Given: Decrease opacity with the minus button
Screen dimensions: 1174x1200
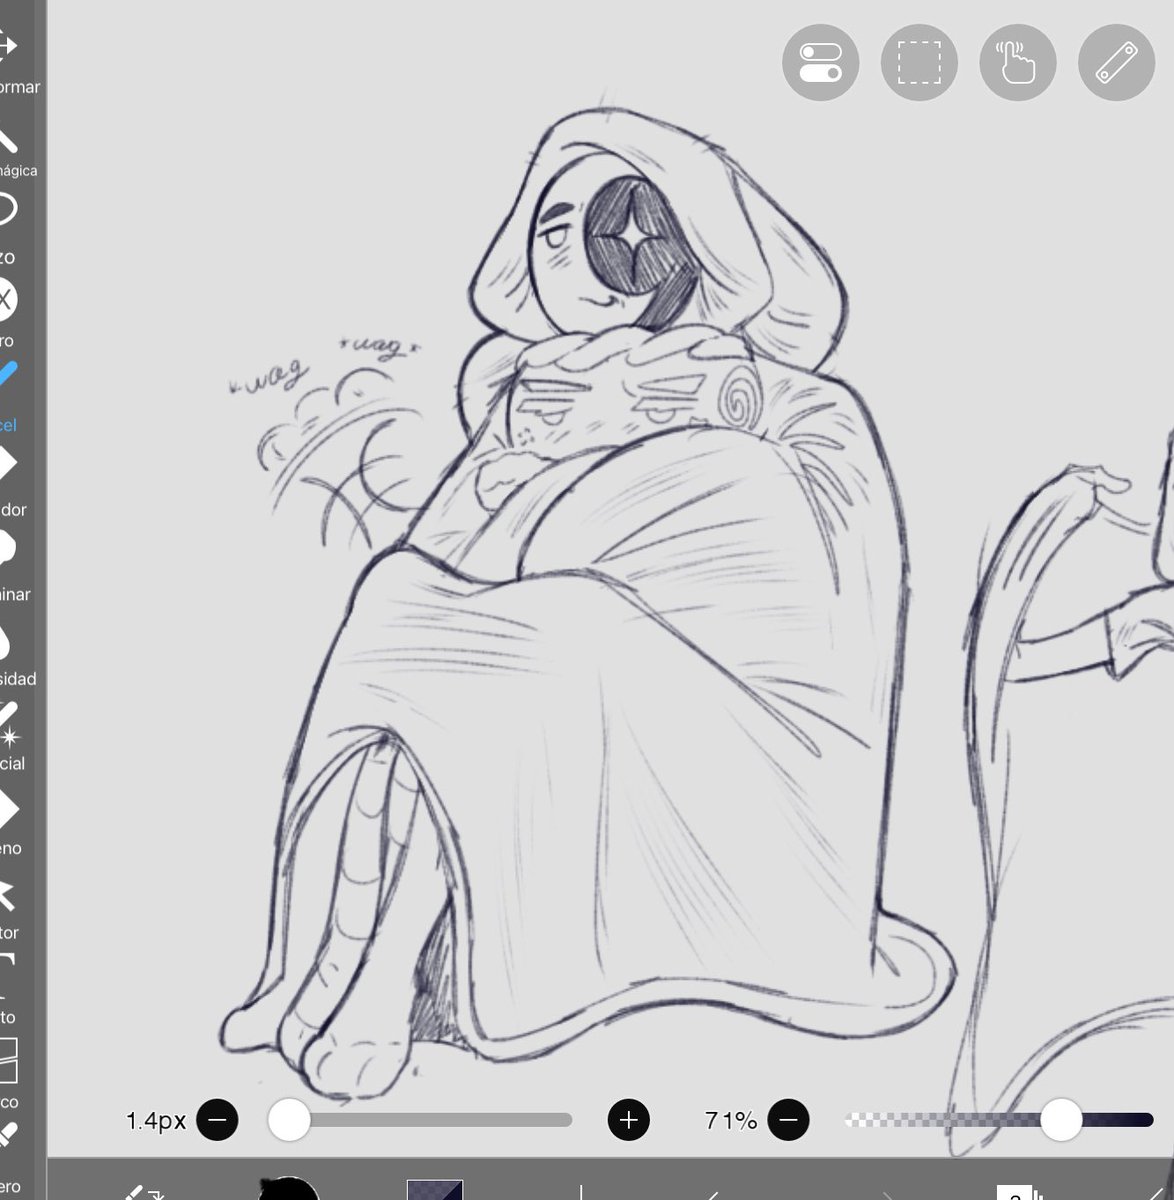Looking at the screenshot, I should click(x=789, y=1120).
